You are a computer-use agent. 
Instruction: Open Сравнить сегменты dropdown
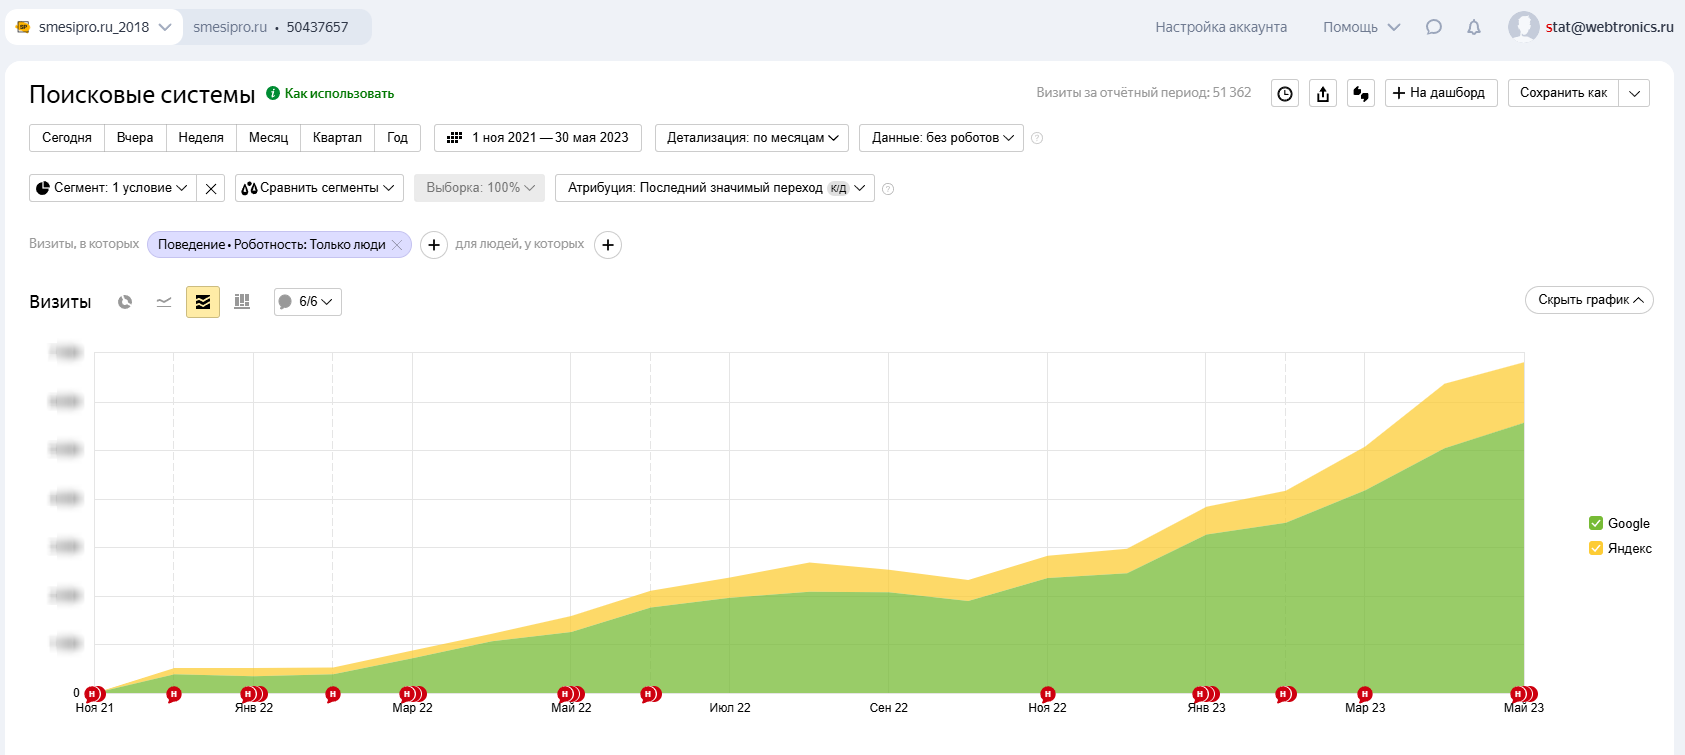point(319,188)
